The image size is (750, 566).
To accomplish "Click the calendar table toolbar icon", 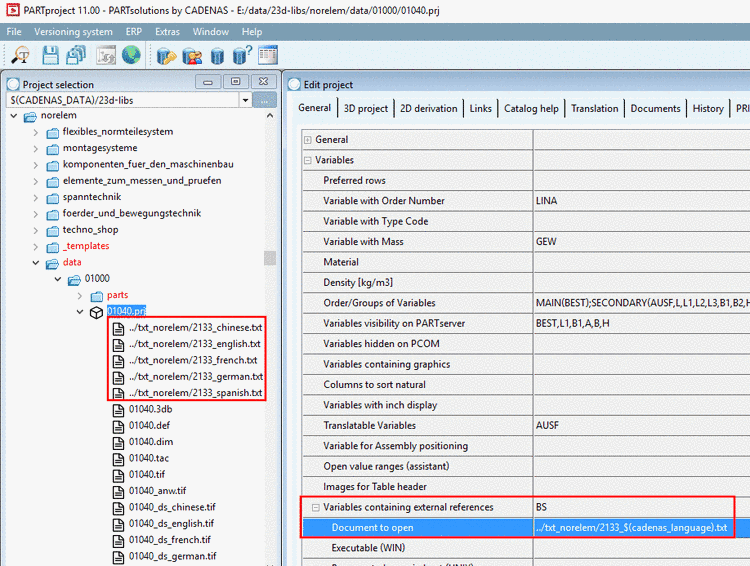I will point(268,55).
